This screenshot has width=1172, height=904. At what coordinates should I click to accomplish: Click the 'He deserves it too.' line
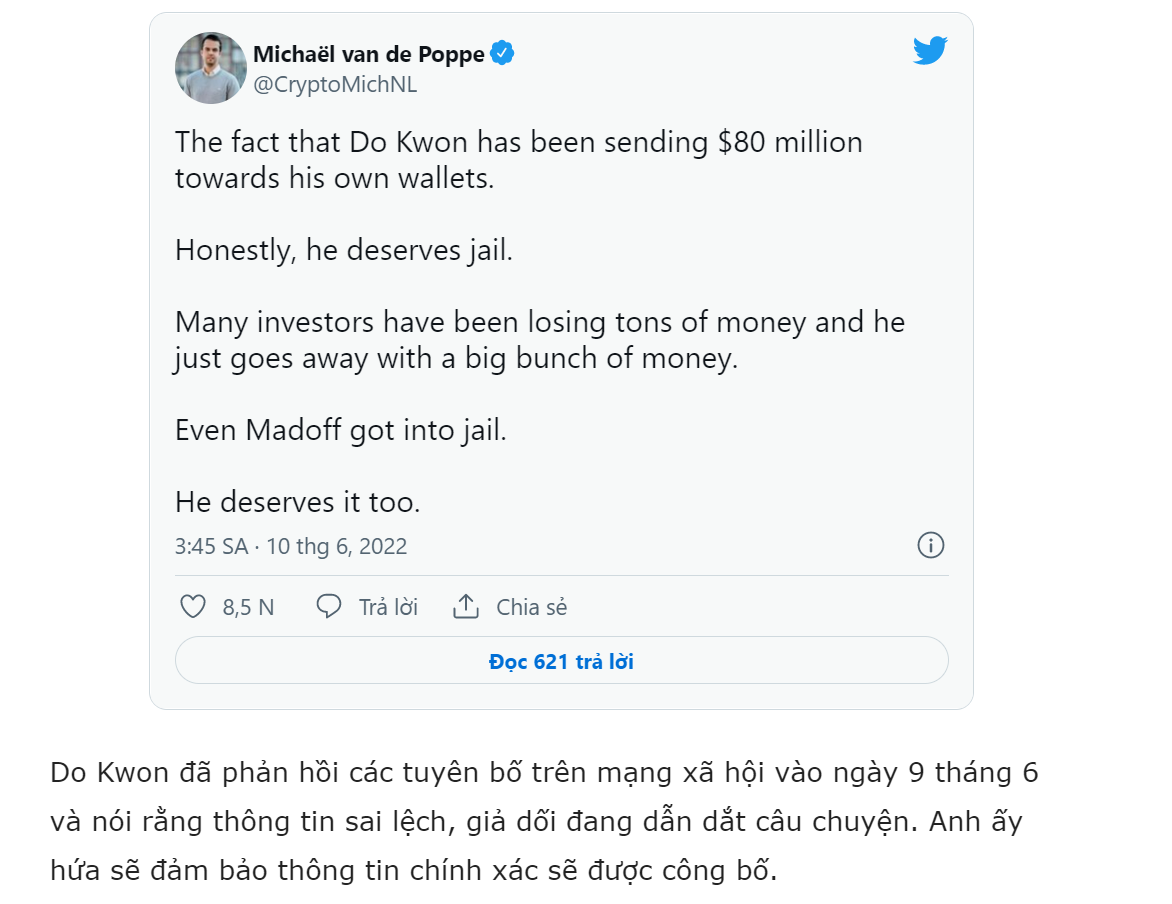tap(297, 502)
